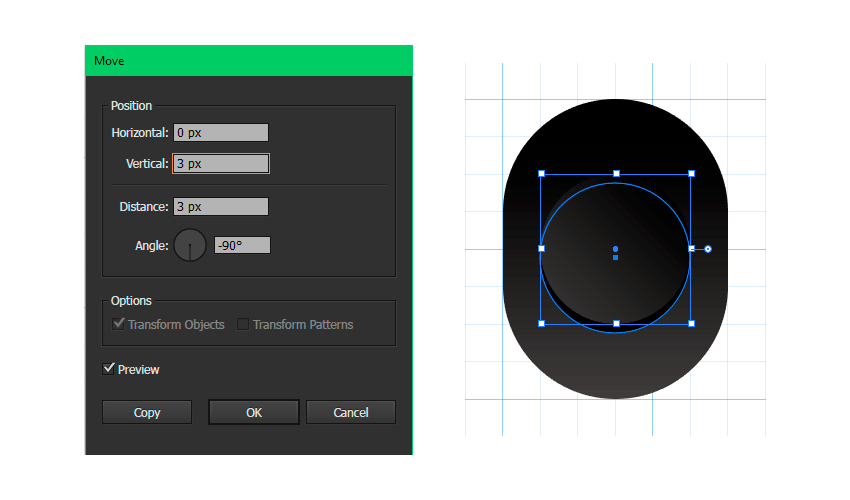Click the Vertical position input field
Image resolution: width=850 pixels, height=500 pixels.
point(220,163)
